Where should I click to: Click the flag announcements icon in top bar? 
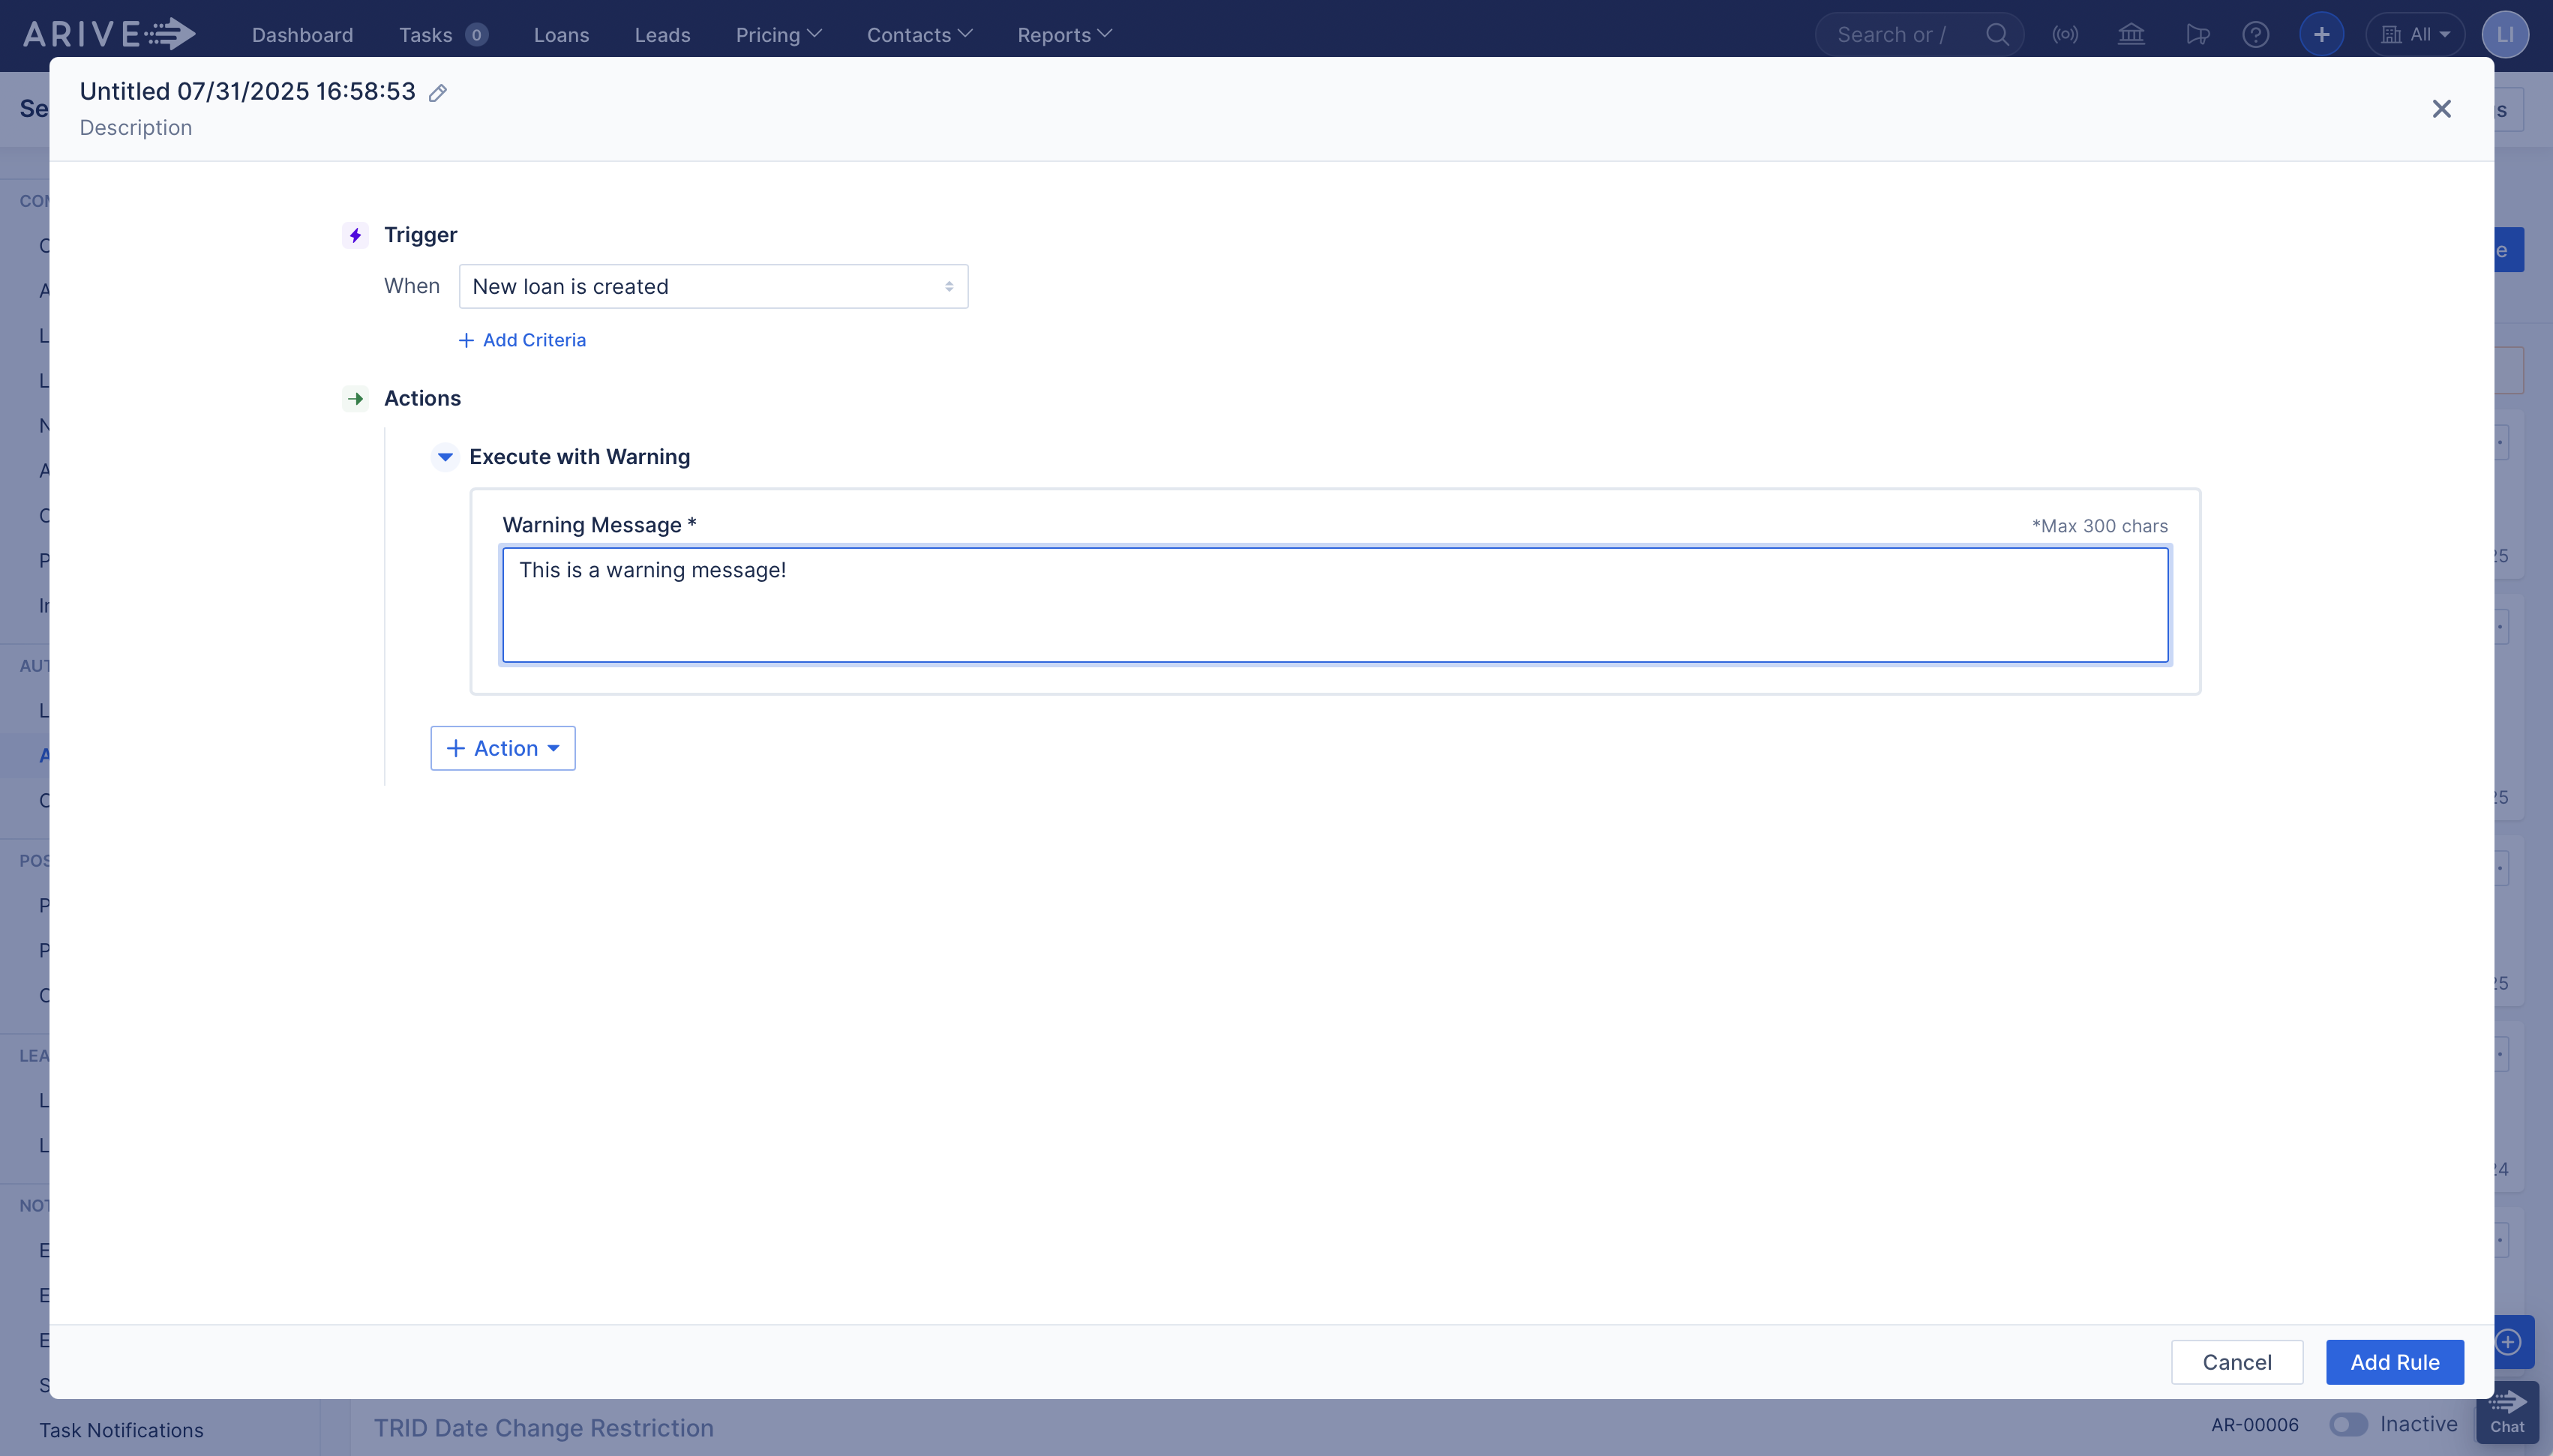(2196, 35)
